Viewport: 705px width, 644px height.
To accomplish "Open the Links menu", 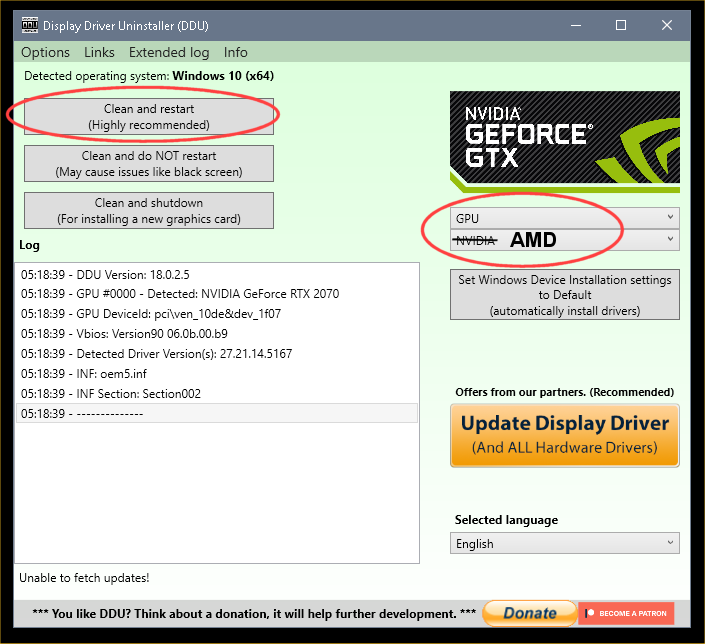I will click(99, 53).
